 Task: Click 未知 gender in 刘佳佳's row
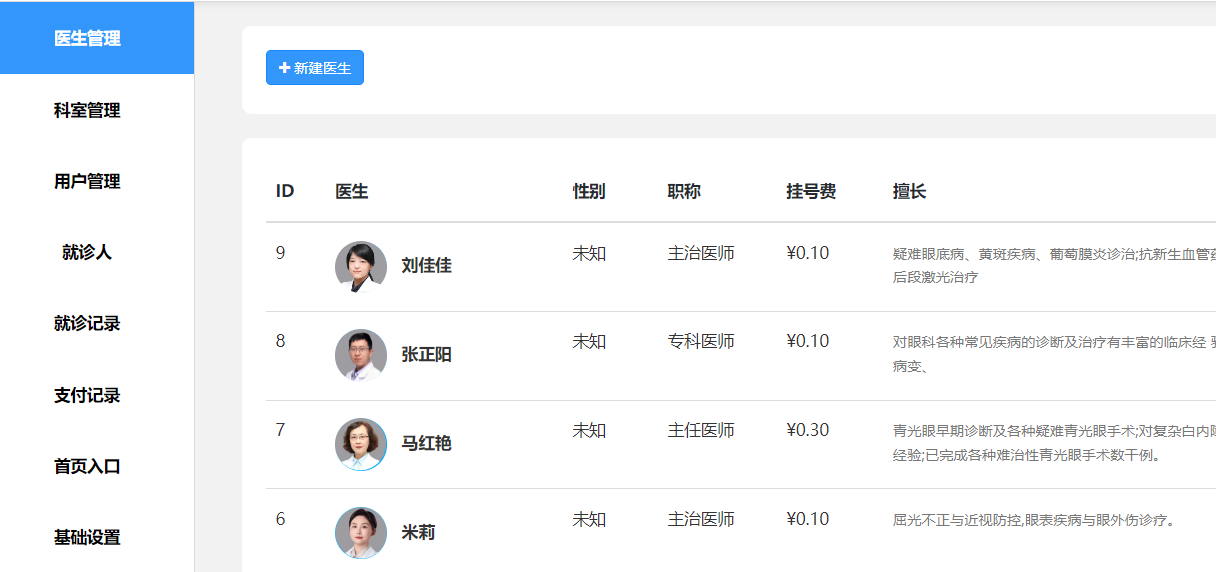(589, 253)
